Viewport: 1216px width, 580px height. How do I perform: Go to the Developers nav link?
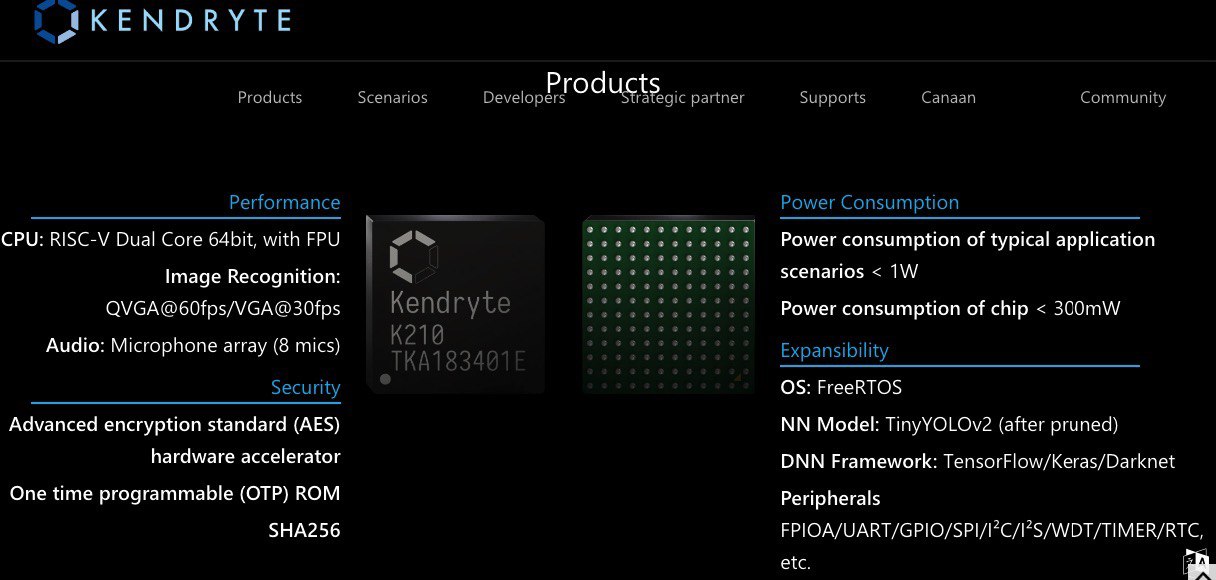tap(524, 97)
